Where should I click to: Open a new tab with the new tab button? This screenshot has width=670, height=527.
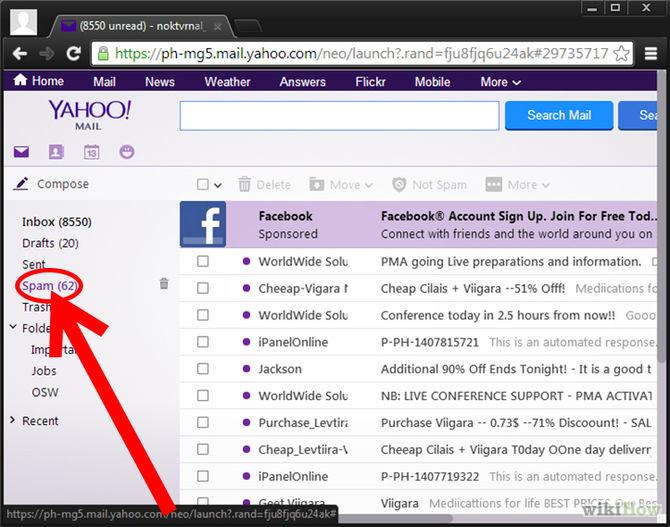pyautogui.click(x=248, y=26)
